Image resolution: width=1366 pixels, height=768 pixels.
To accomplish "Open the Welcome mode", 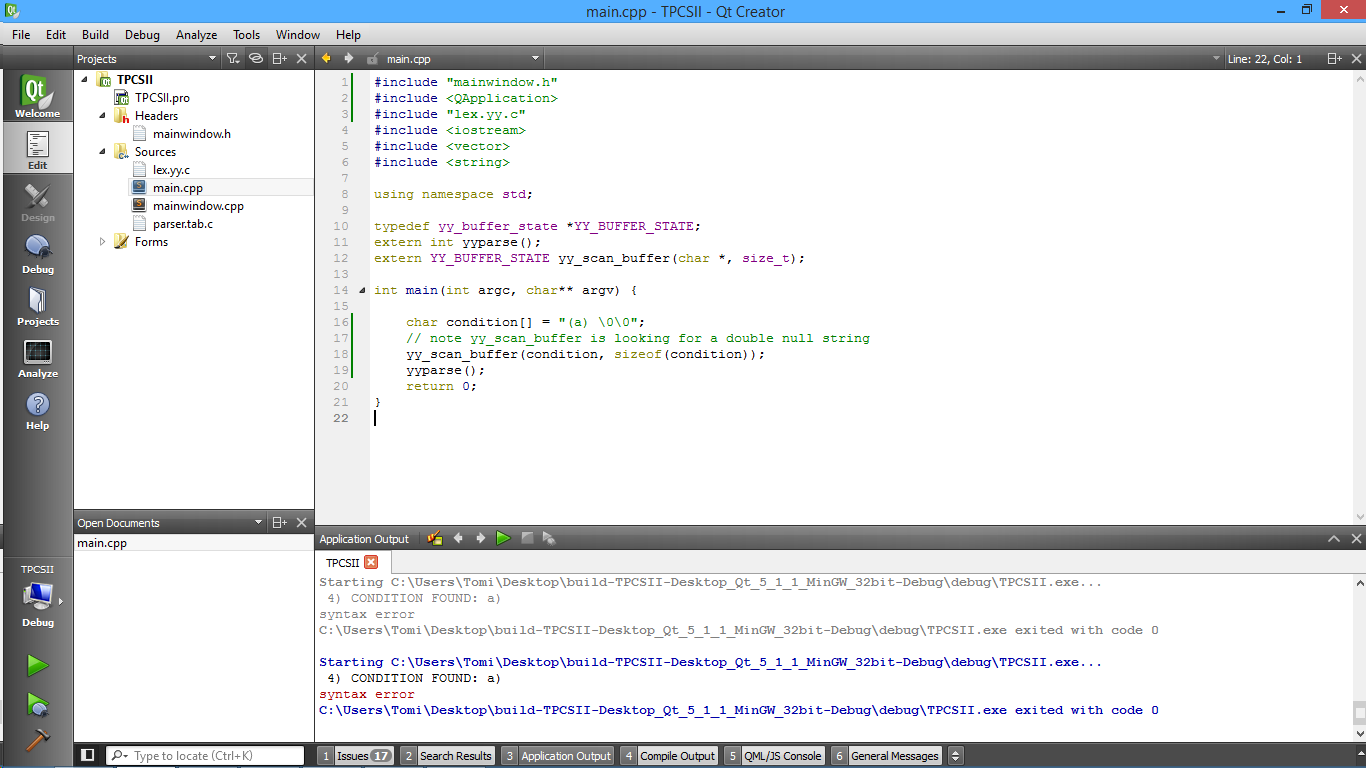I will click(x=37, y=97).
